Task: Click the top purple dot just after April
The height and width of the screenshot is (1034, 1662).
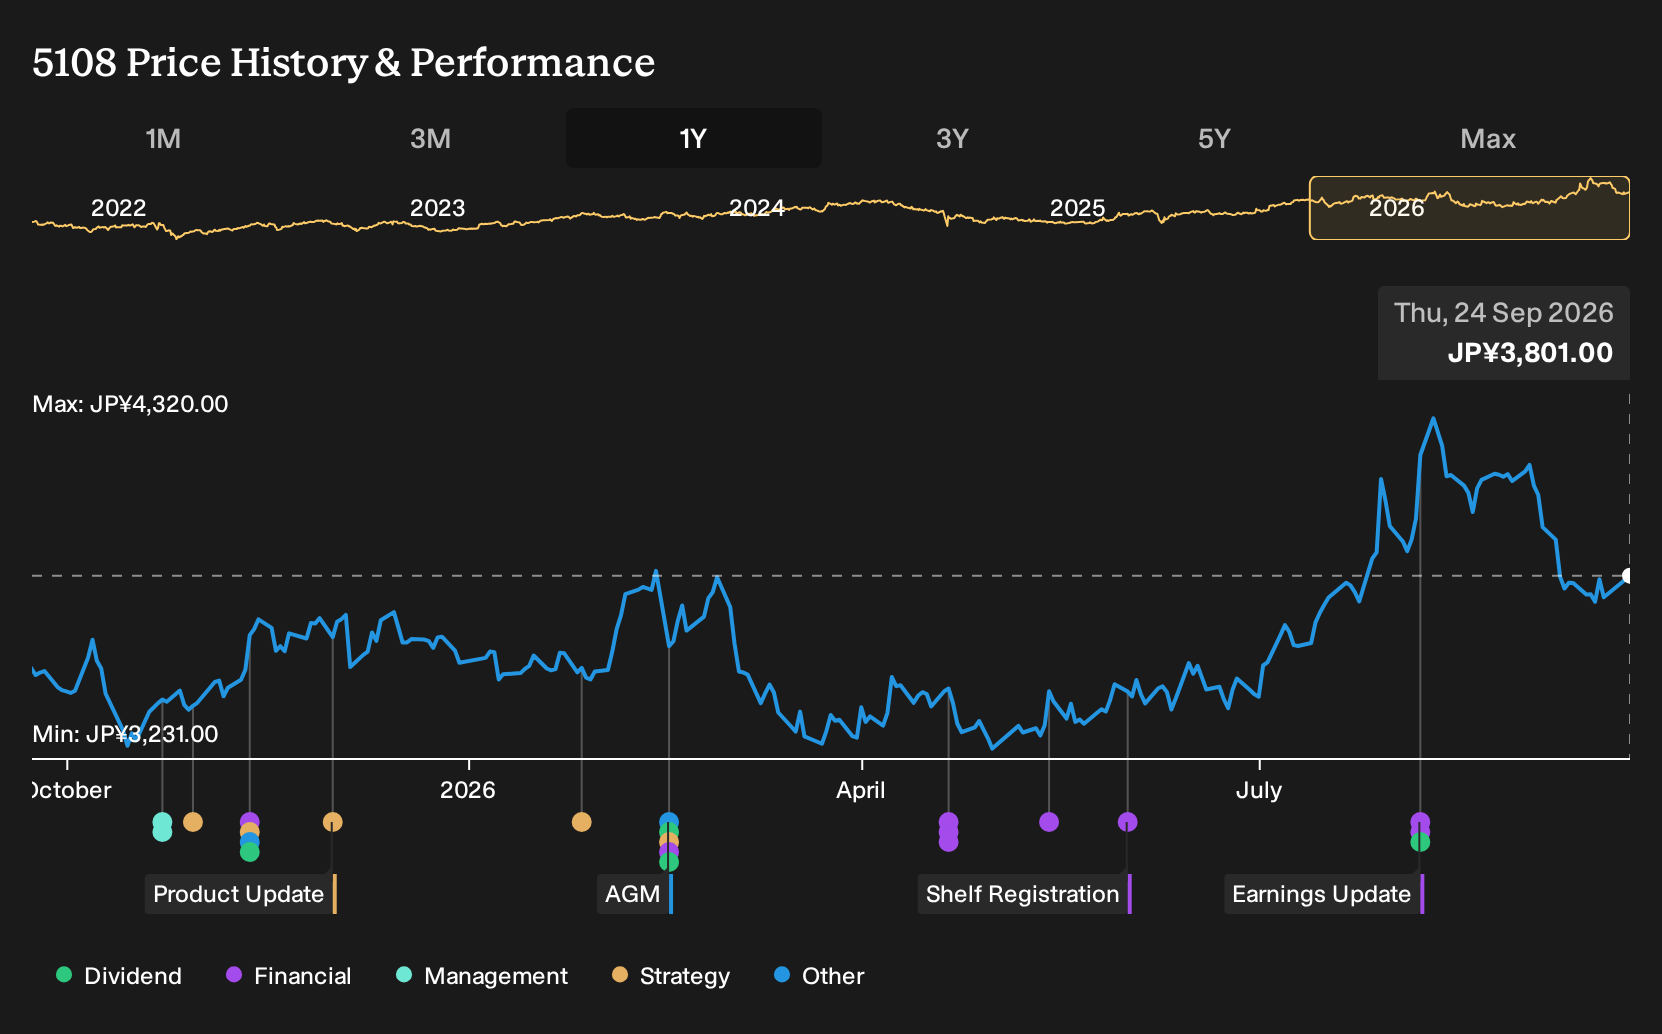Action: (949, 821)
